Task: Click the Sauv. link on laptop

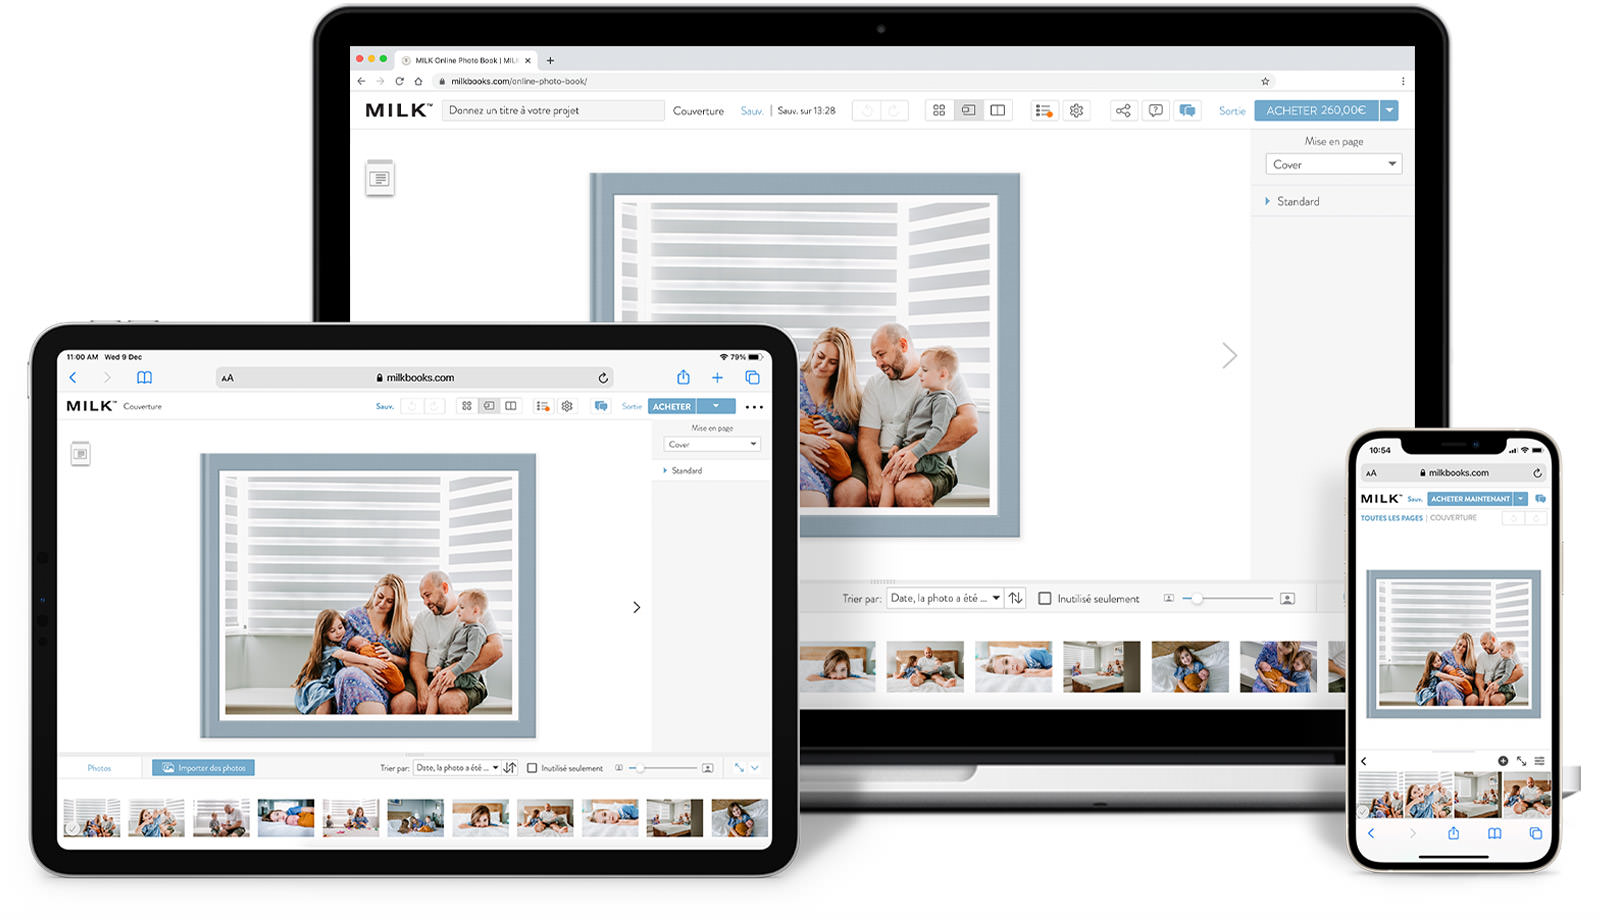Action: pyautogui.click(x=751, y=111)
